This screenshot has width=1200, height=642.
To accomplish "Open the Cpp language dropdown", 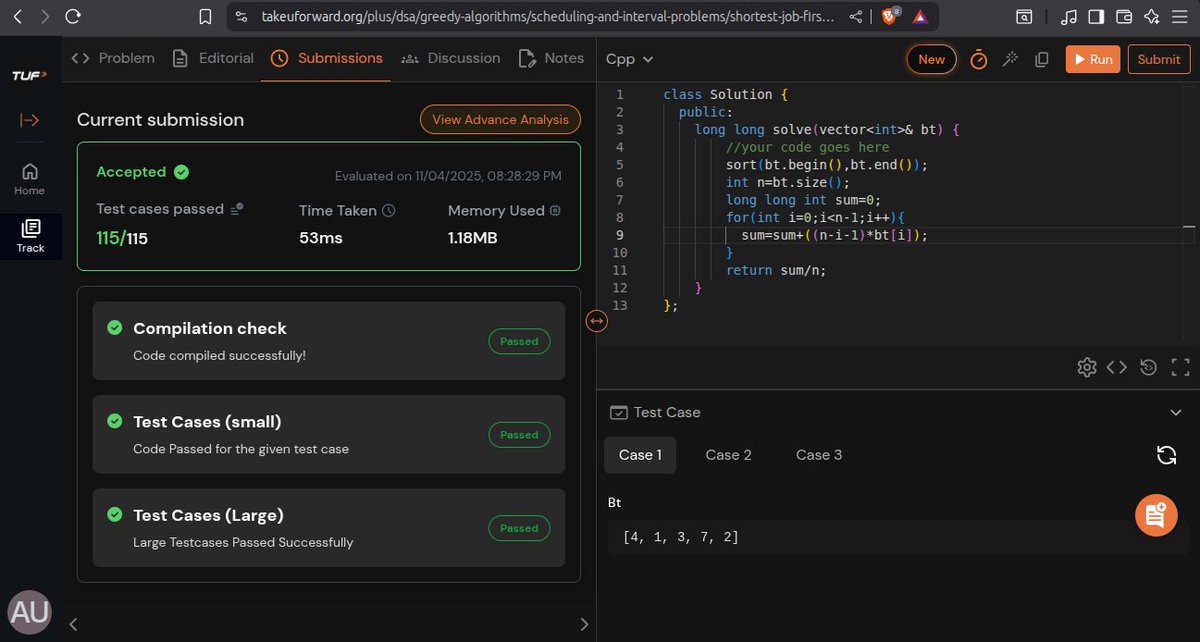I will click(x=630, y=59).
